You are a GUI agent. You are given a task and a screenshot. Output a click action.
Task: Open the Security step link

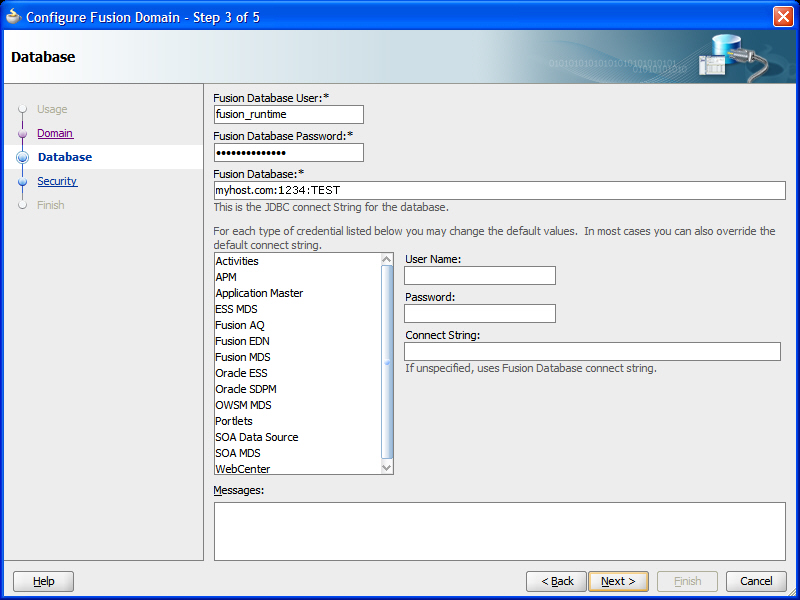57,181
